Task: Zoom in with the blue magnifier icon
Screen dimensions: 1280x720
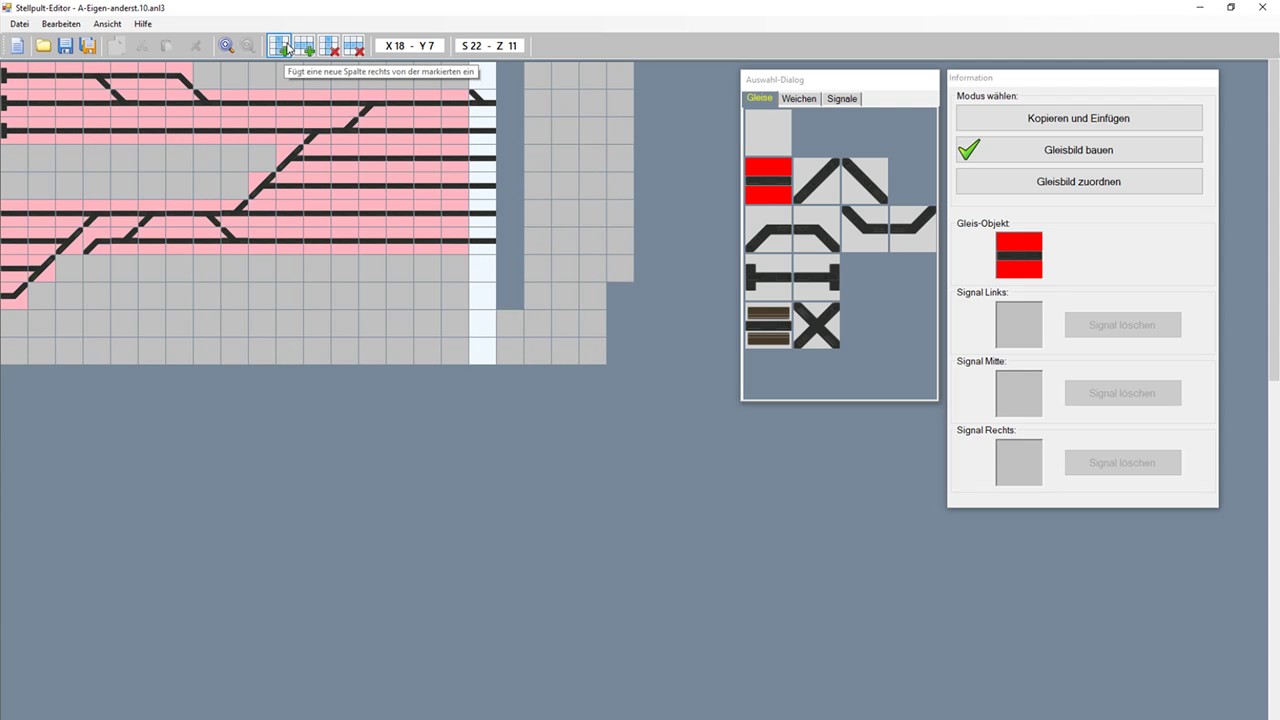Action: pyautogui.click(x=227, y=46)
